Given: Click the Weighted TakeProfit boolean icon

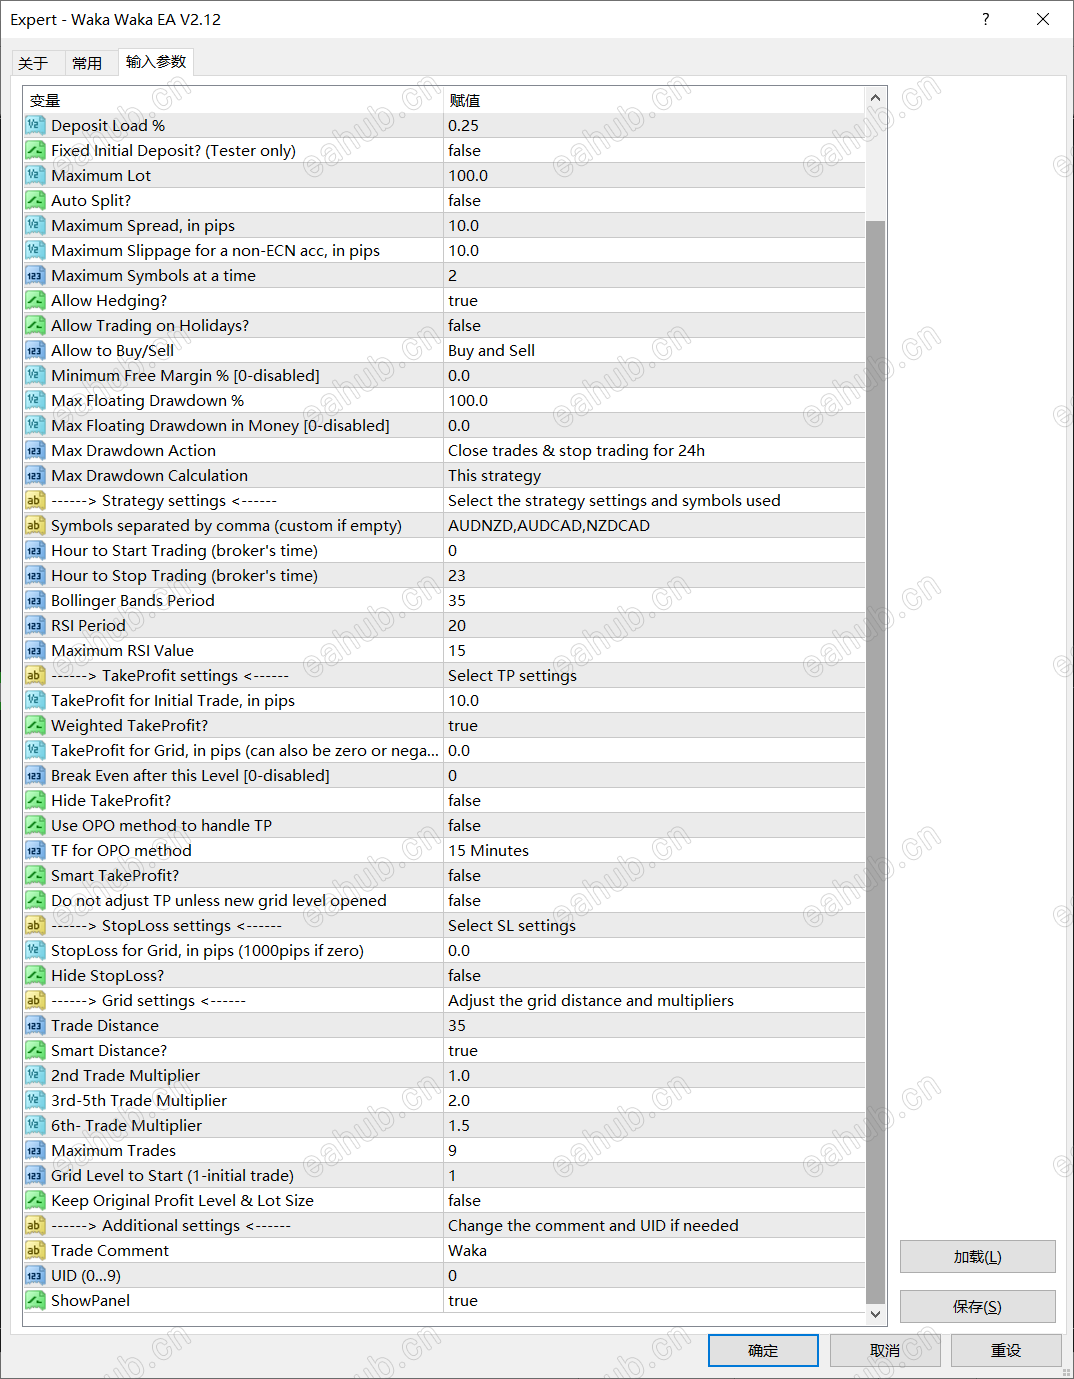Looking at the screenshot, I should point(35,725).
